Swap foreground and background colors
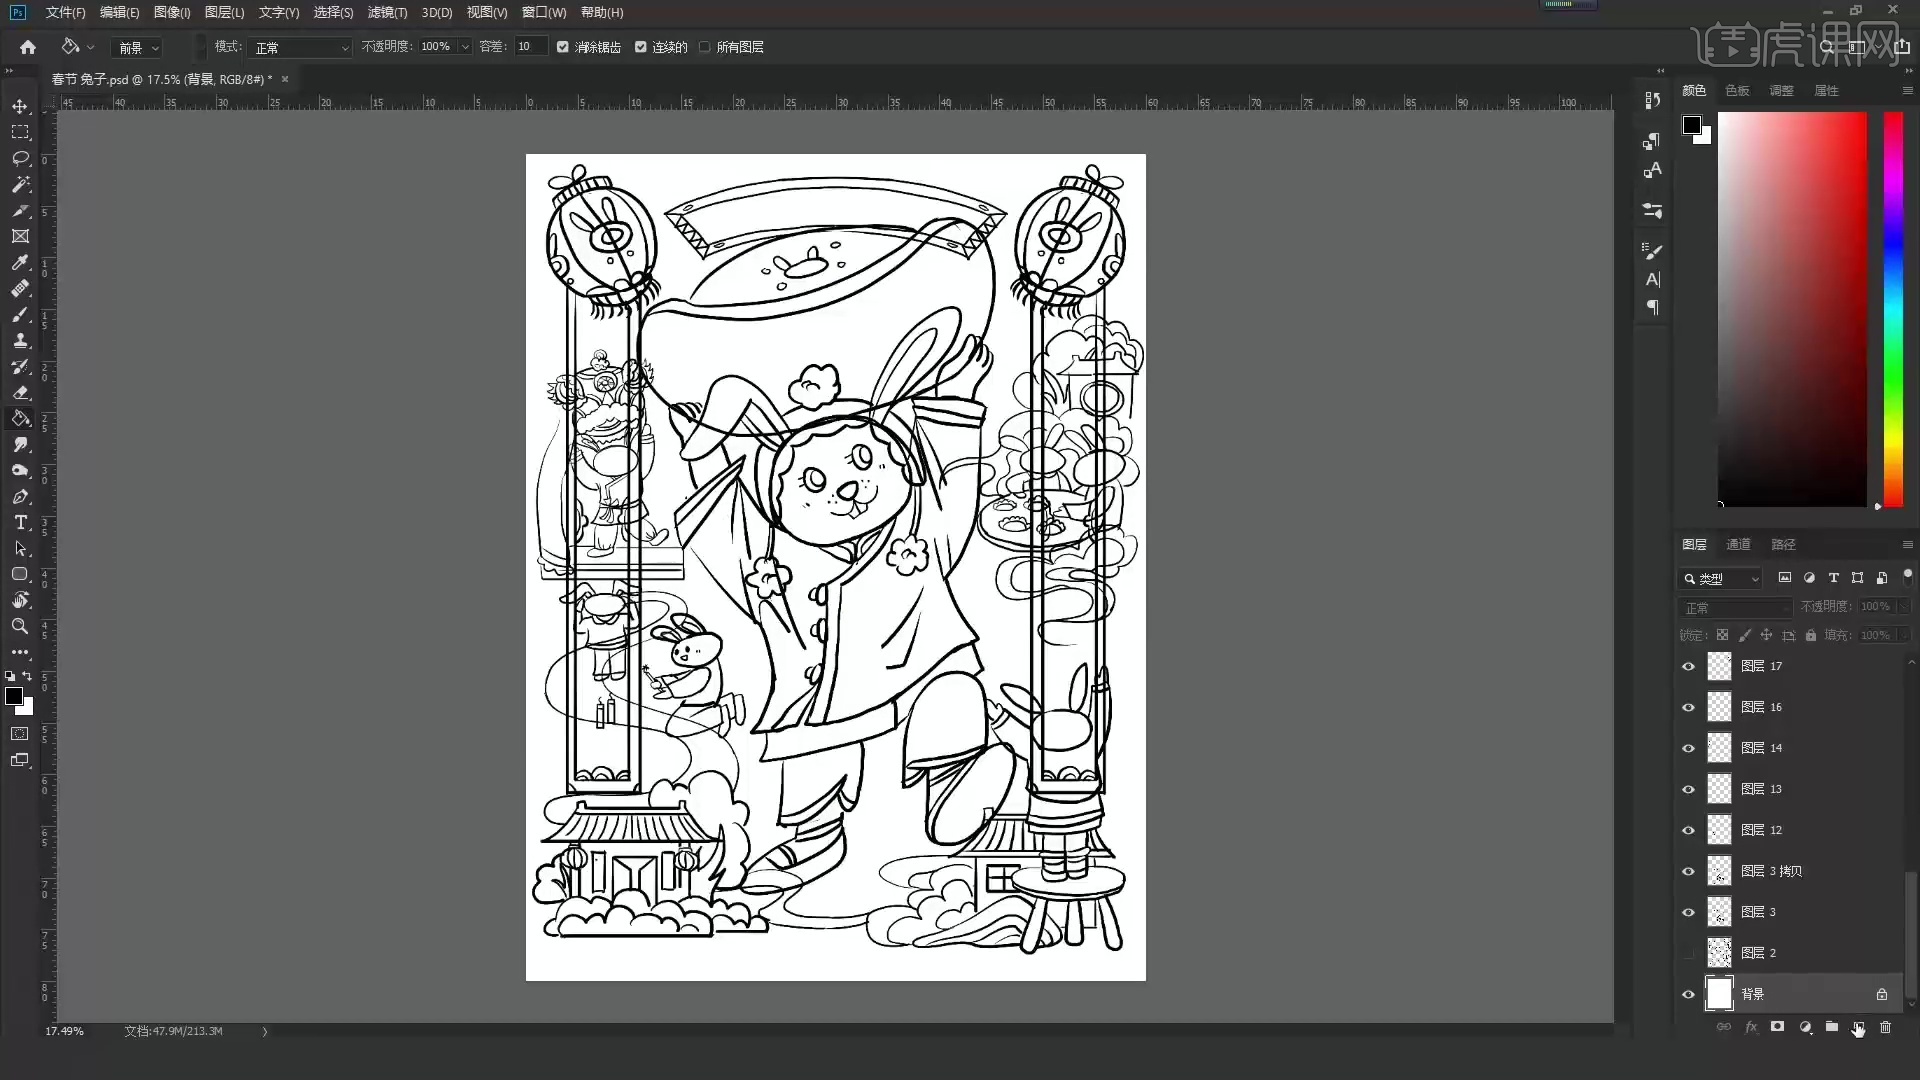Screen dimensions: 1920x1080 click(x=28, y=676)
